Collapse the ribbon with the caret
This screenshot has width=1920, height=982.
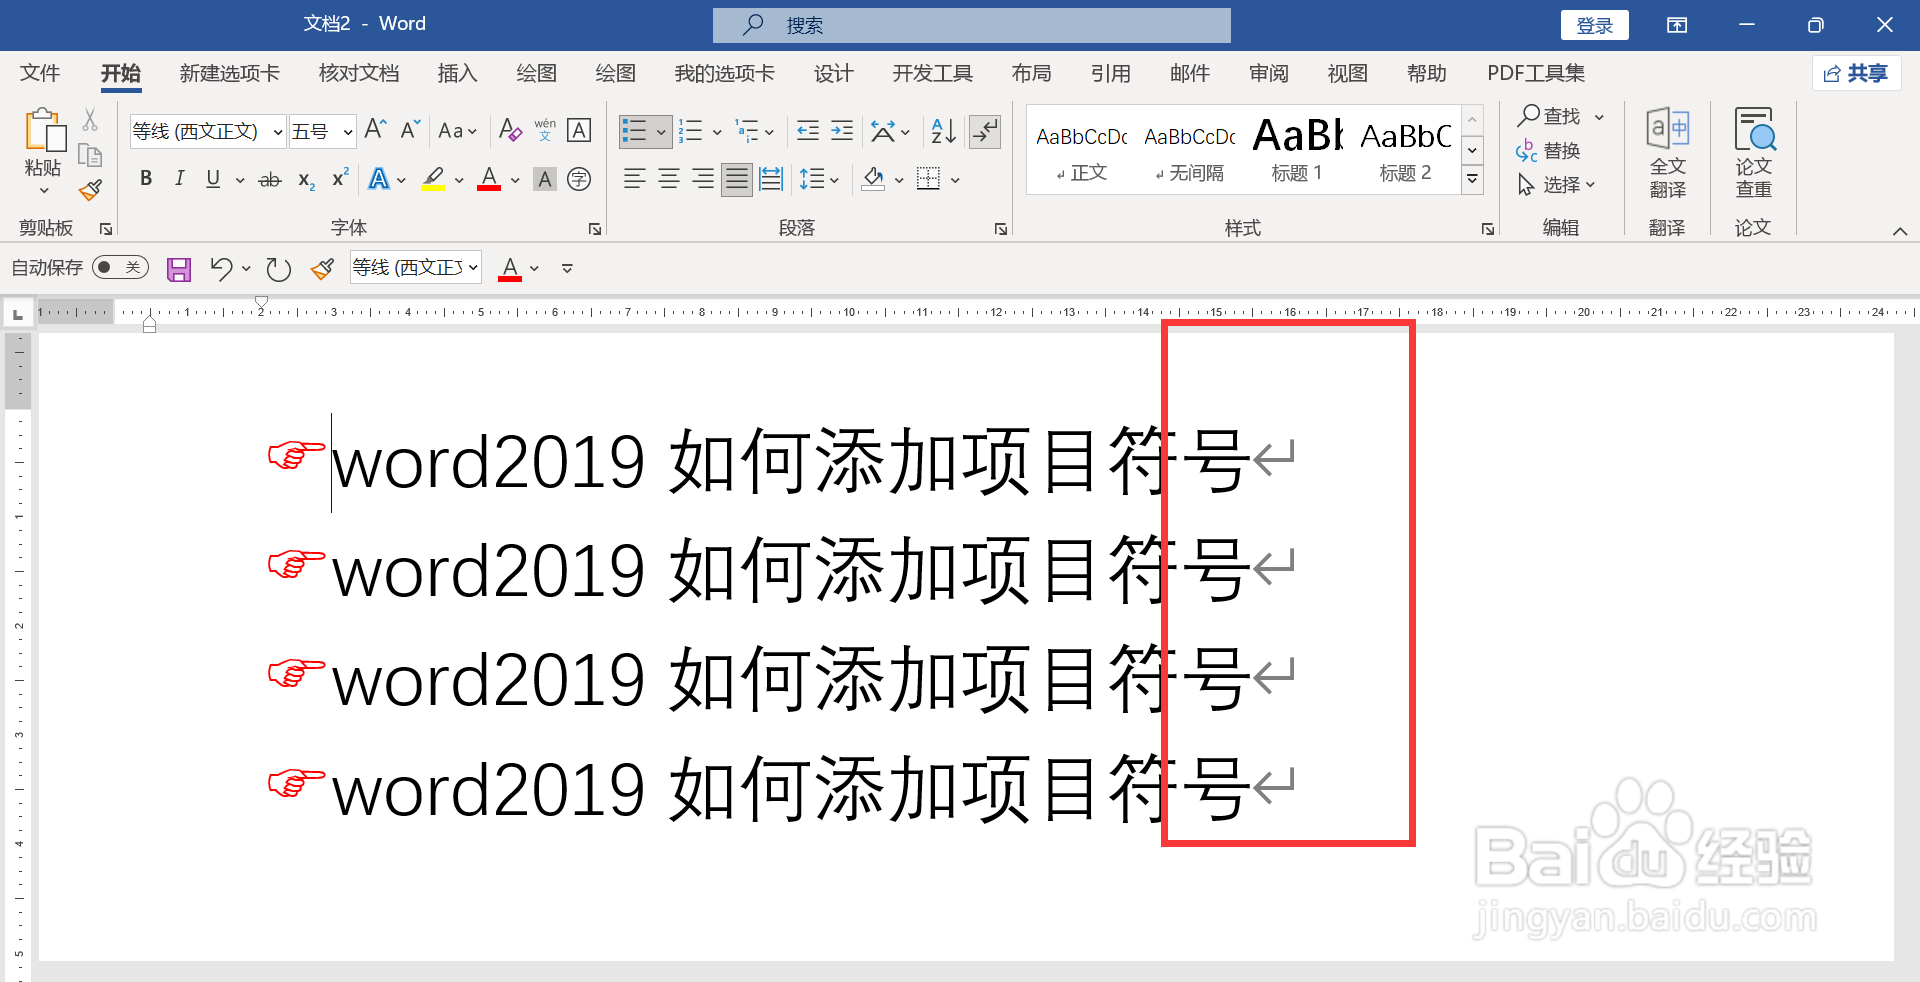1899,231
